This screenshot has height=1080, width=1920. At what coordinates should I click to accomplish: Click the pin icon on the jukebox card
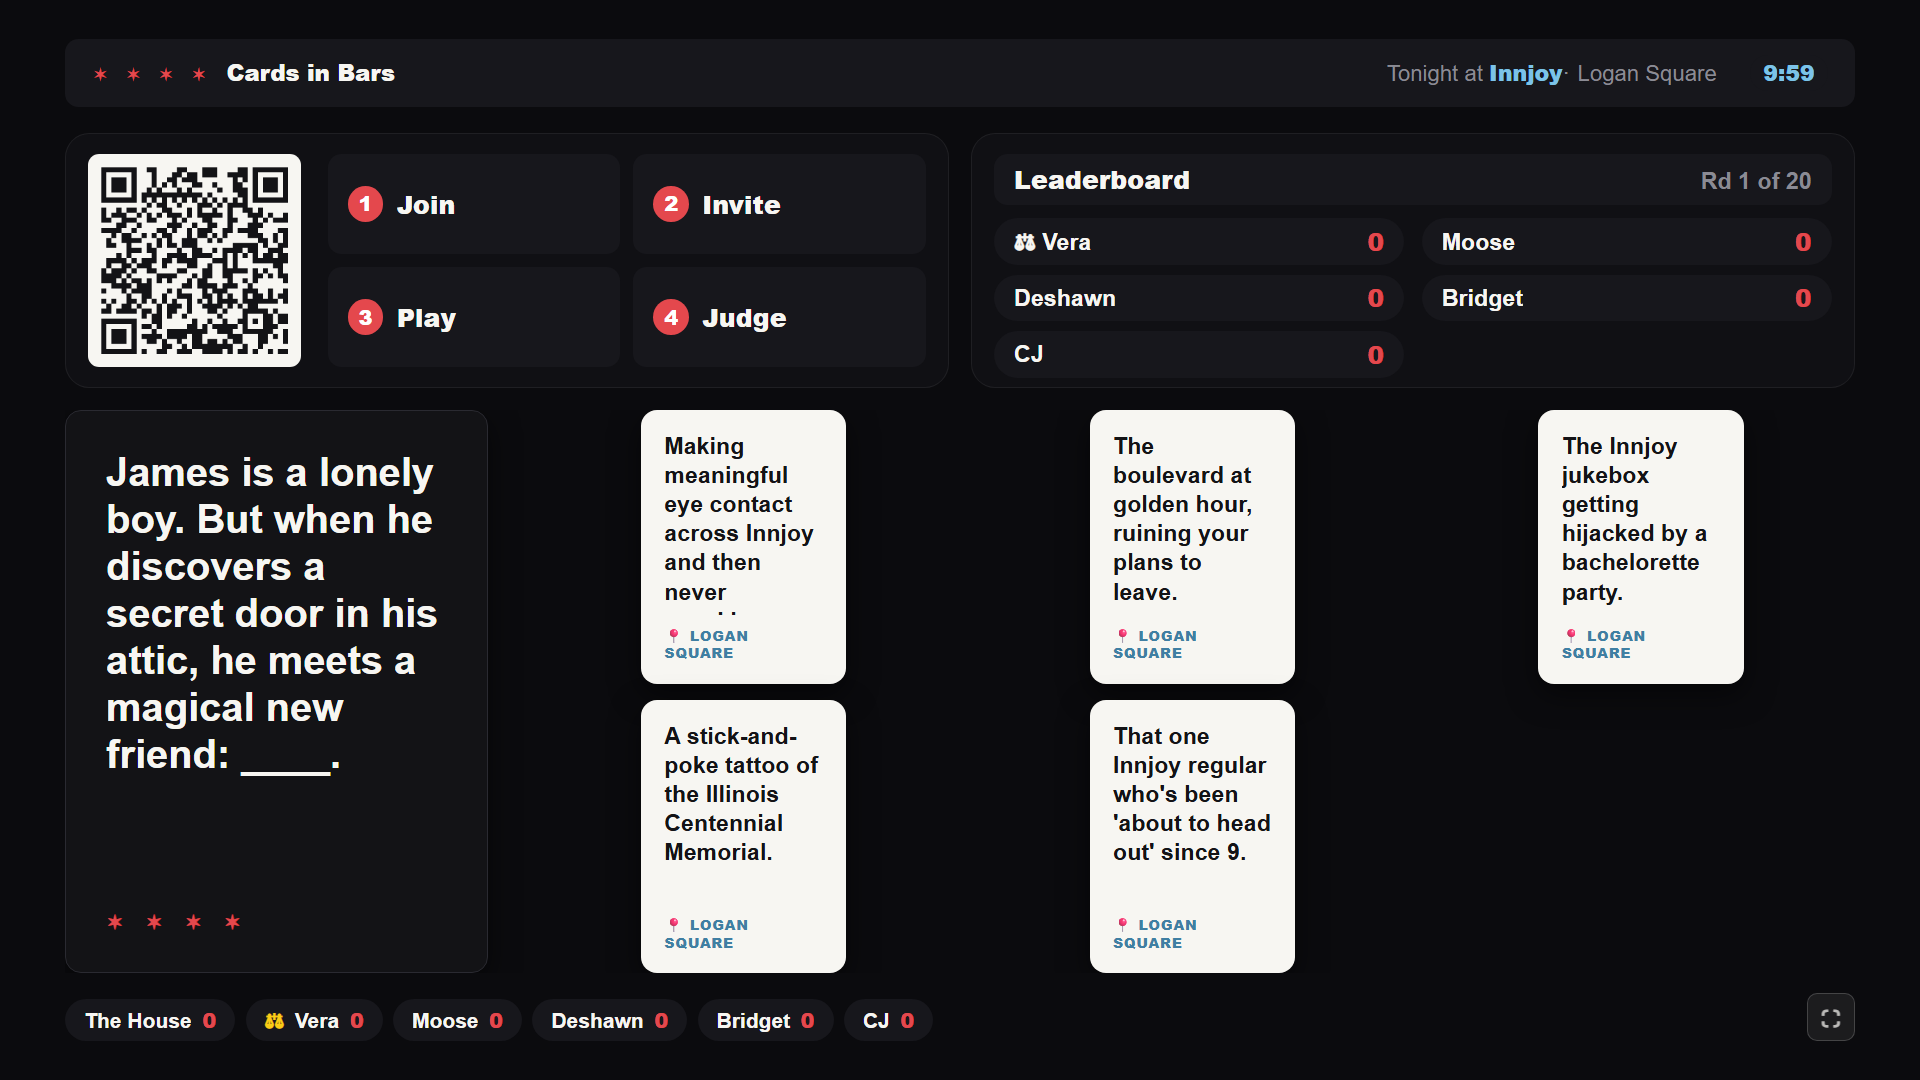1571,636
